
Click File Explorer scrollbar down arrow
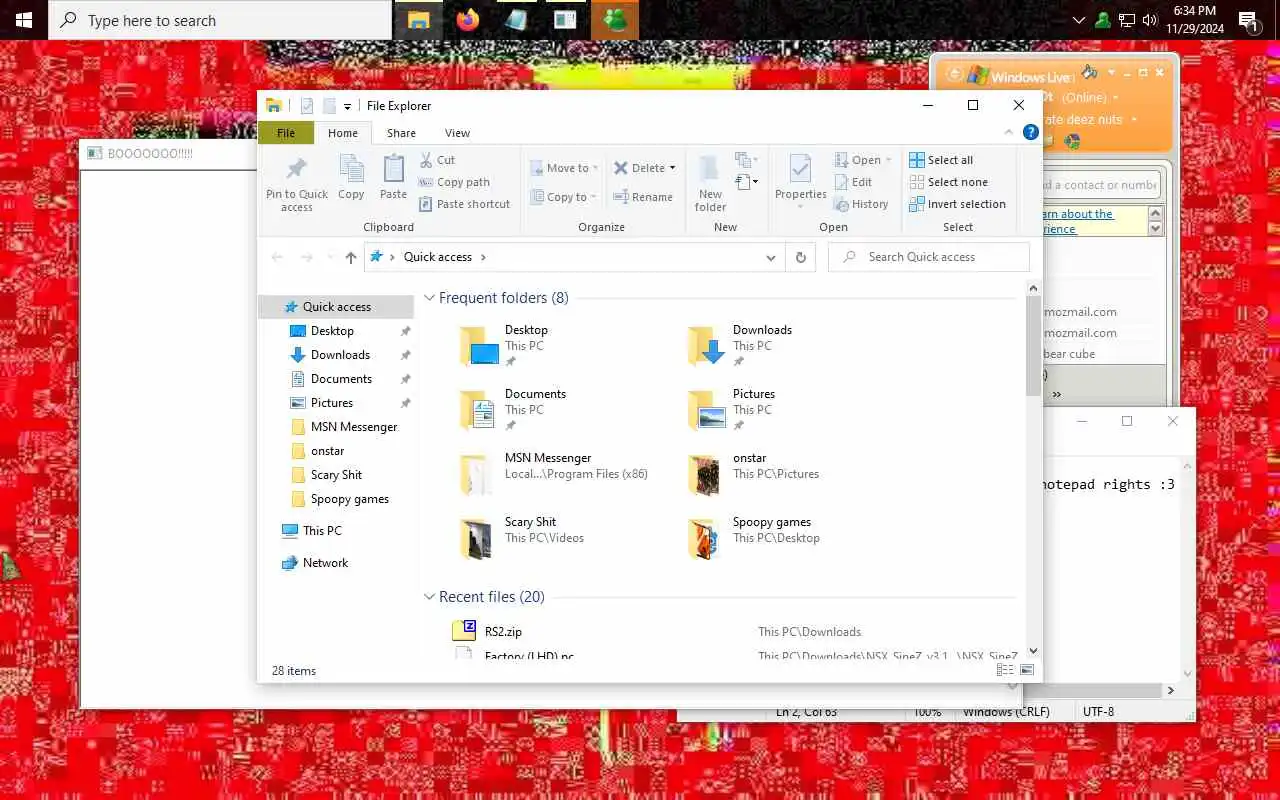click(x=1033, y=651)
